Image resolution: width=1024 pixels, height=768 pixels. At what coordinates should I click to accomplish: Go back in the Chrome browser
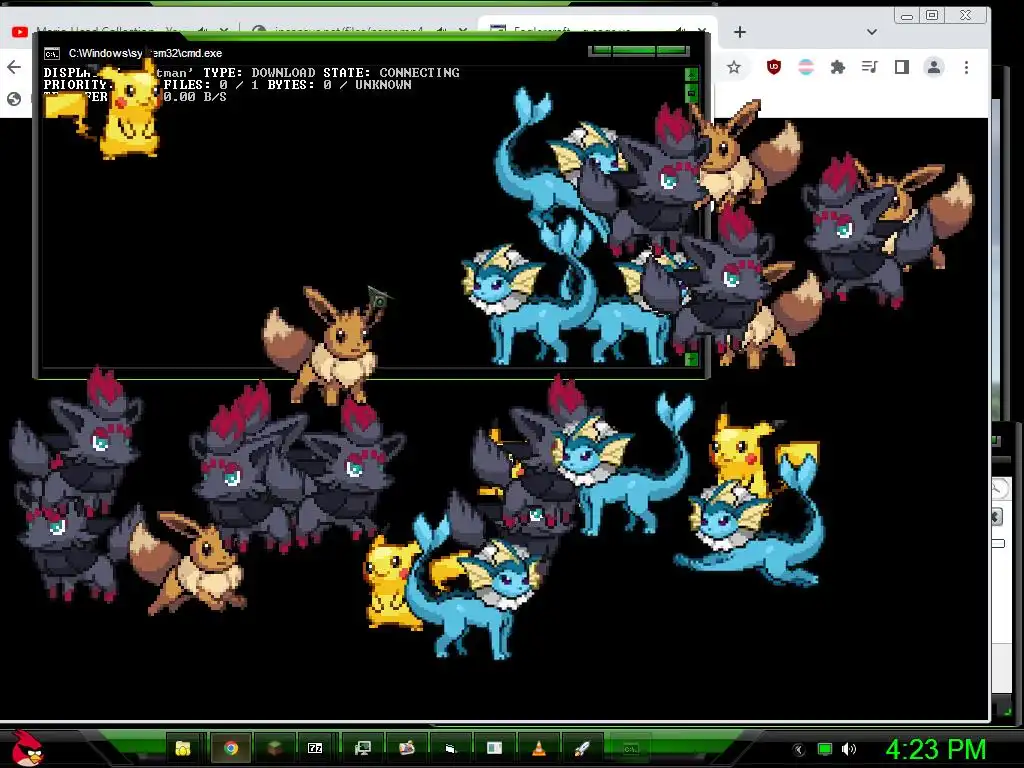pos(14,67)
